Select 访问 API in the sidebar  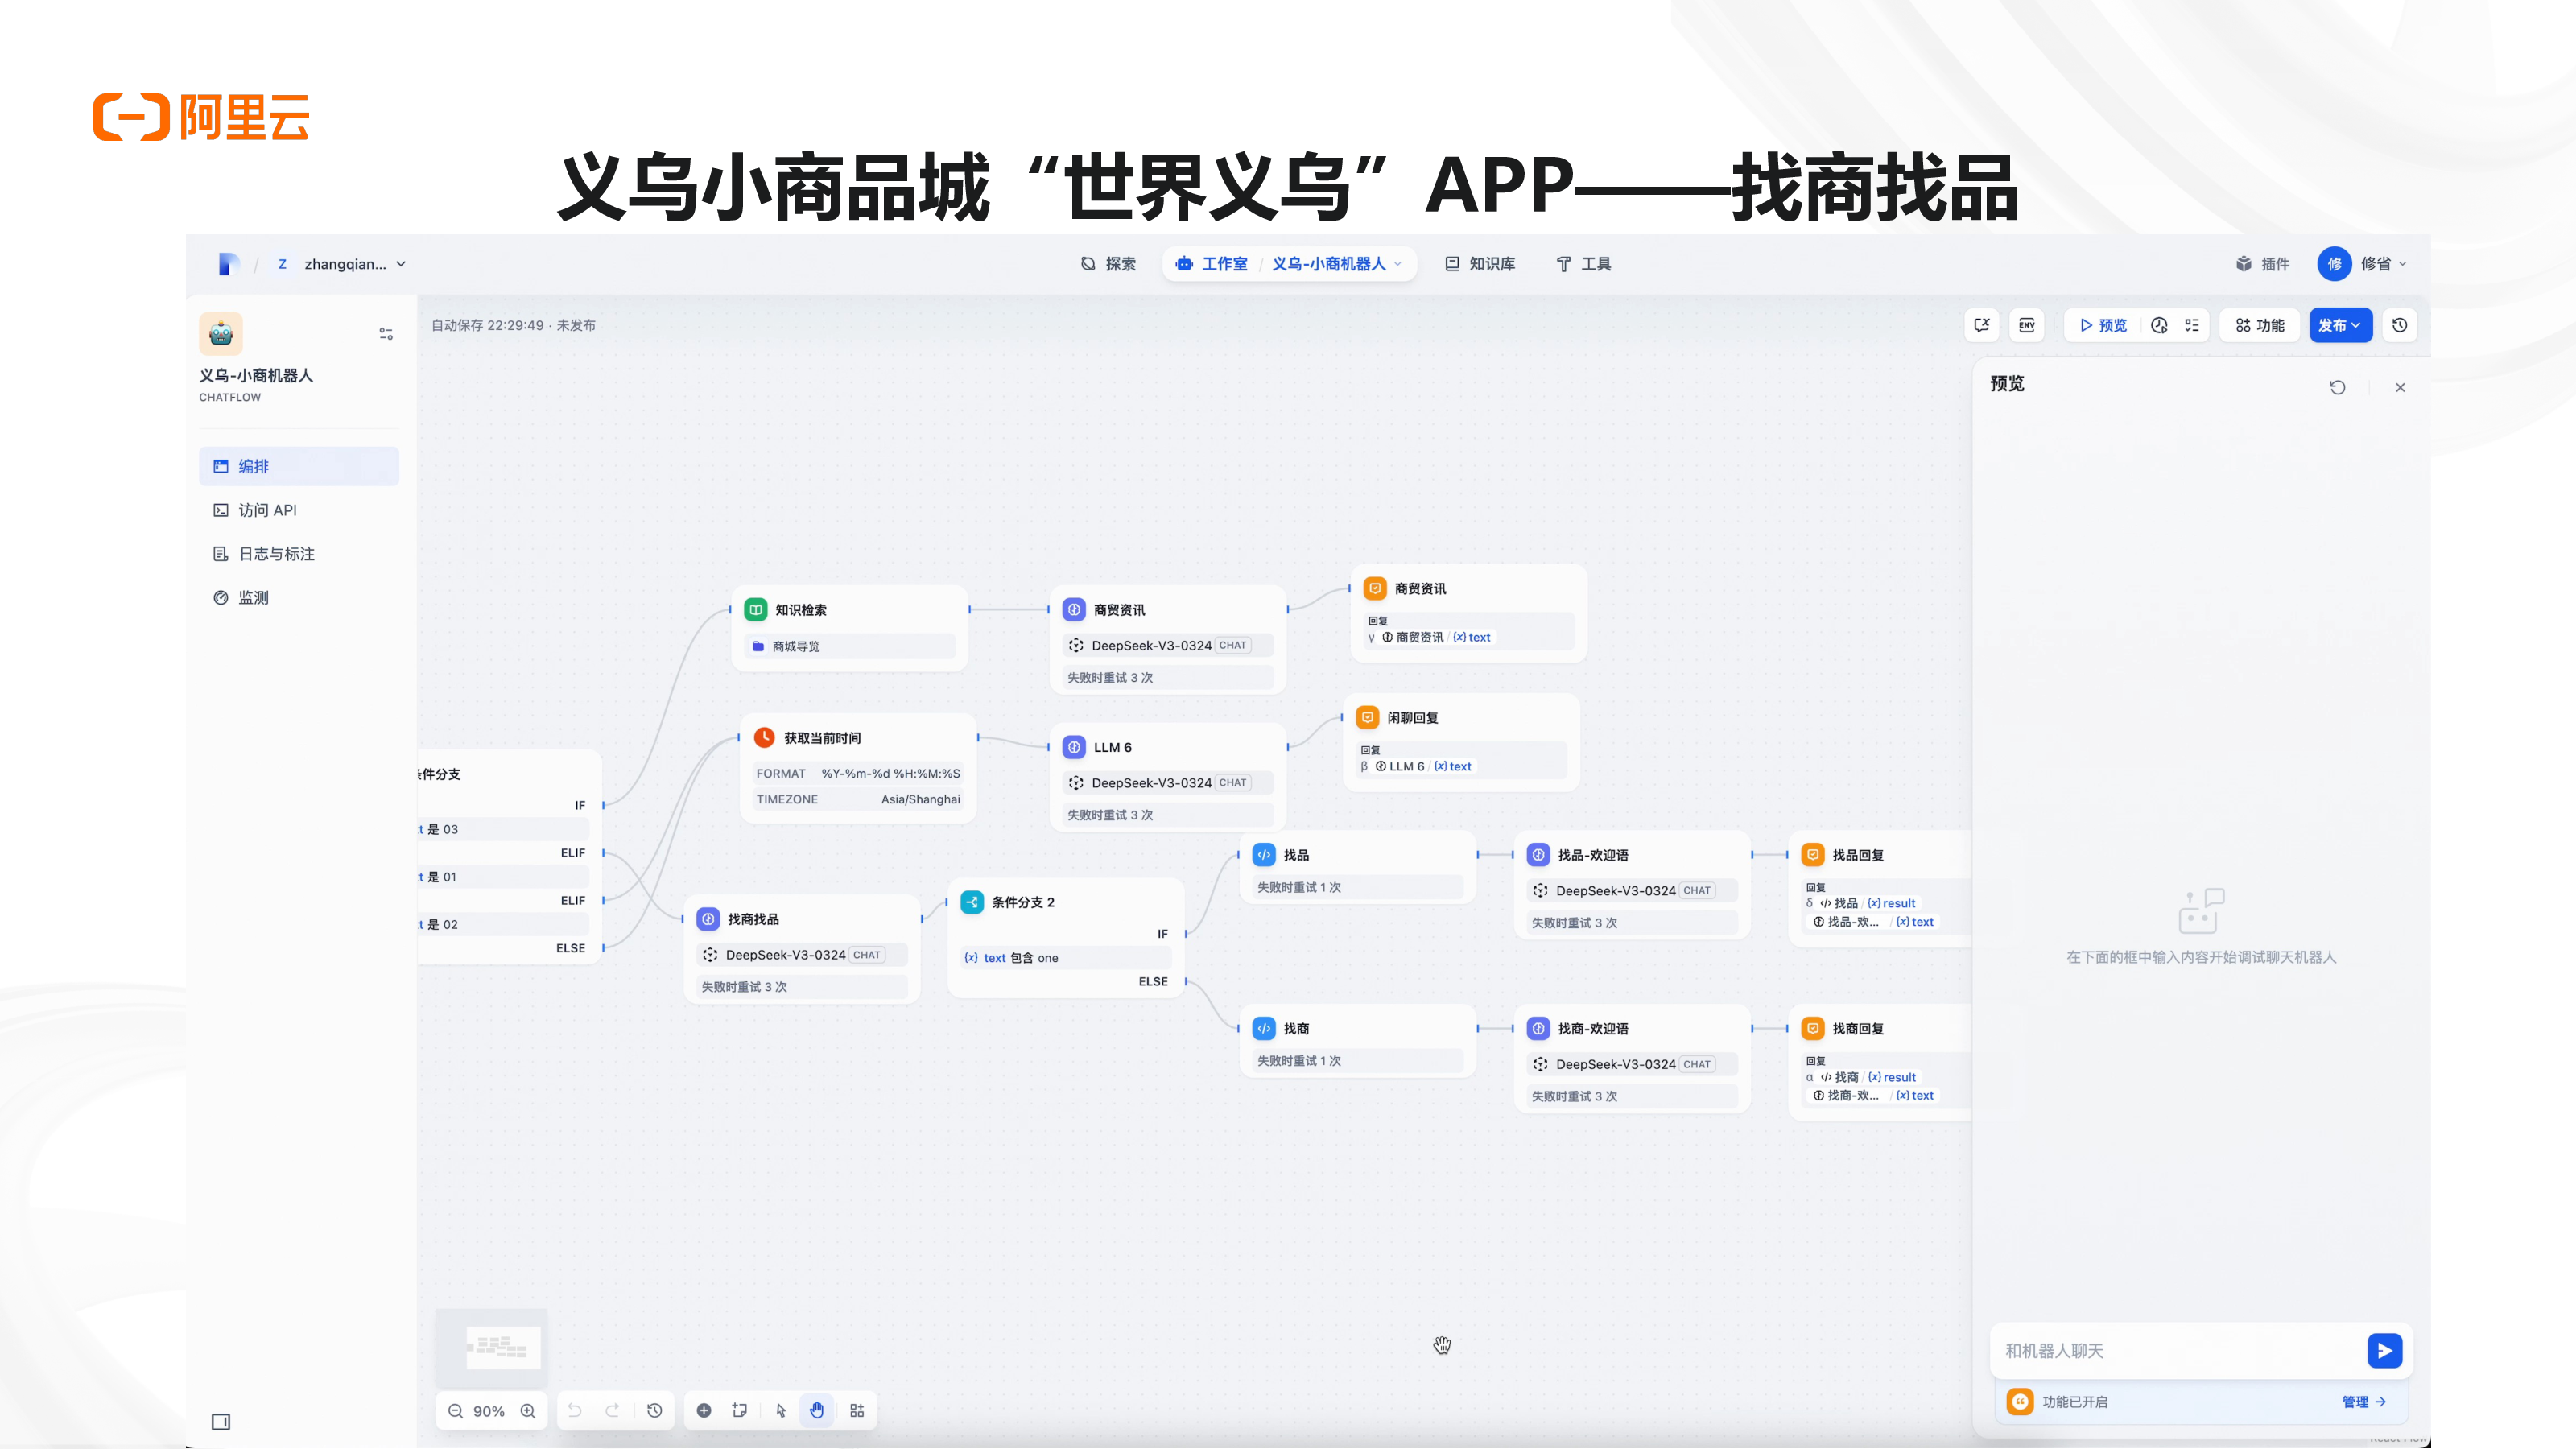[x=299, y=510]
